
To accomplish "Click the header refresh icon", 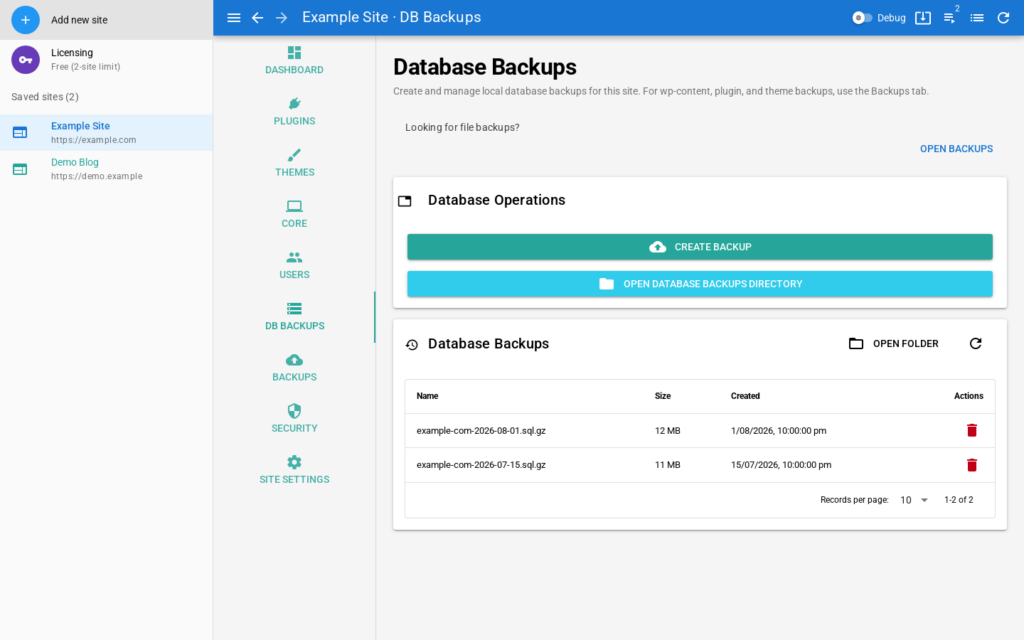I will click(1004, 18).
